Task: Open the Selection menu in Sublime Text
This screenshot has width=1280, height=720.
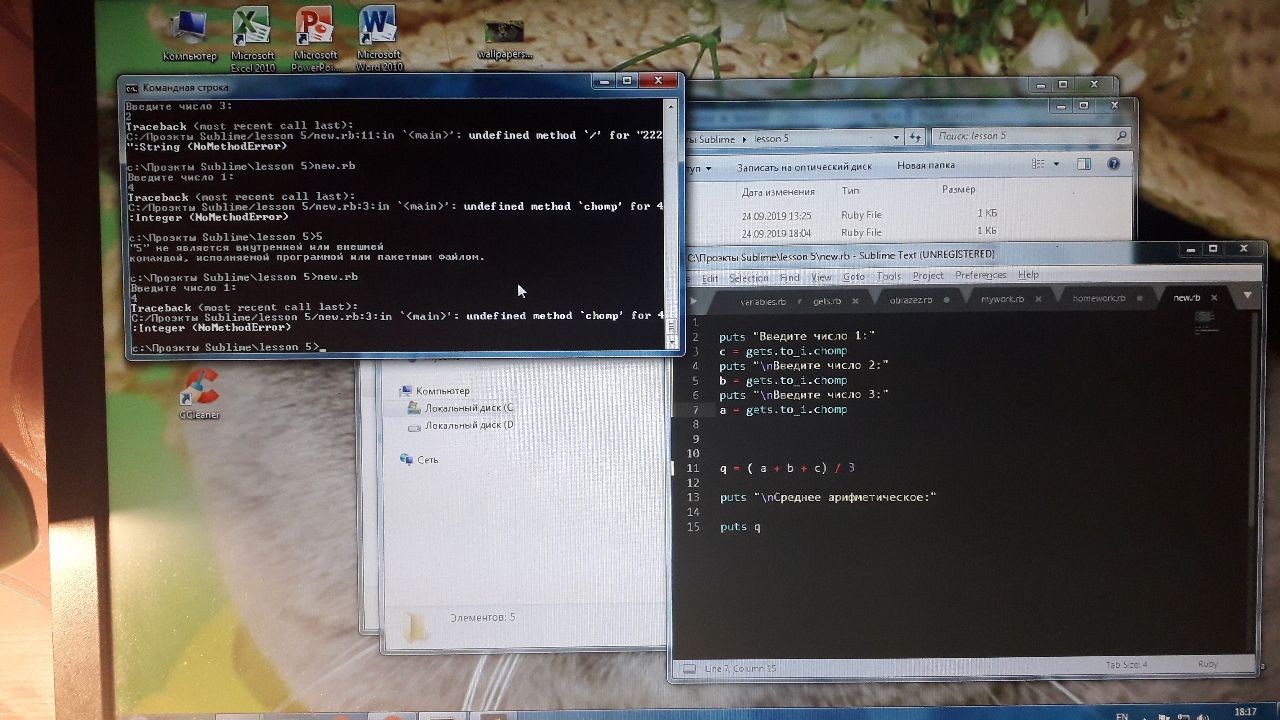Action: tap(748, 278)
